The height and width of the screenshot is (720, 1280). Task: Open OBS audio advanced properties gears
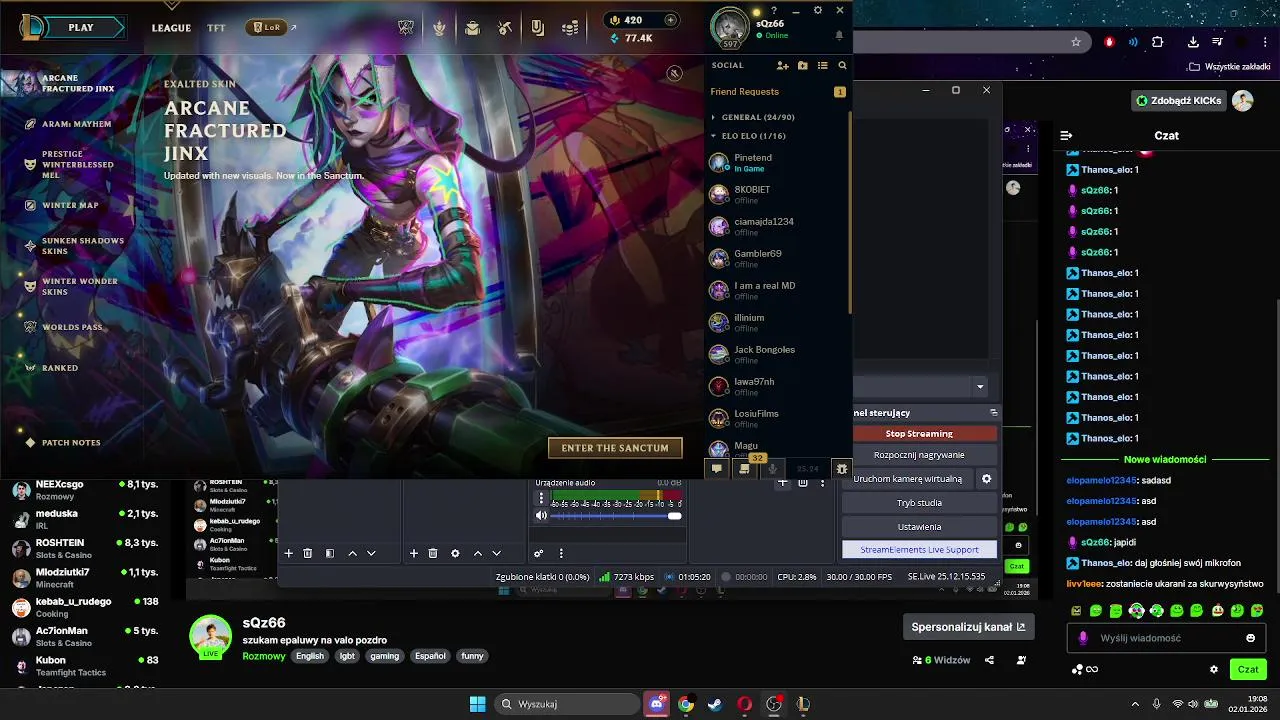(538, 553)
